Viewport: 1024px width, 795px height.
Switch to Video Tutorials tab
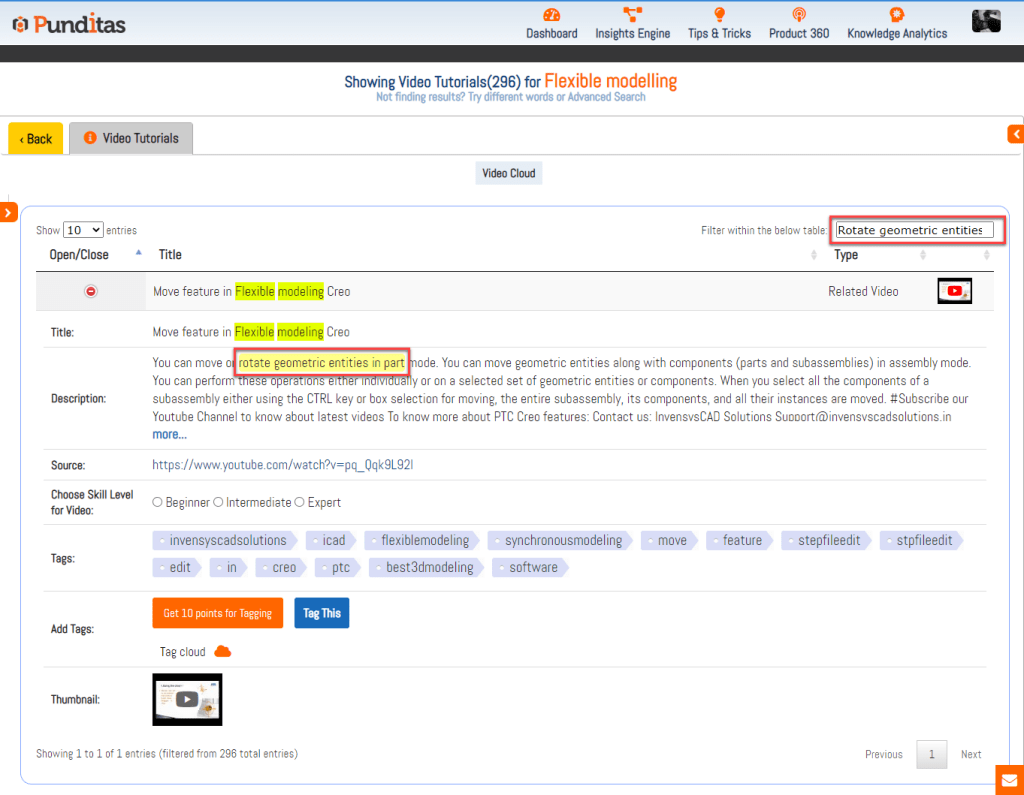131,139
